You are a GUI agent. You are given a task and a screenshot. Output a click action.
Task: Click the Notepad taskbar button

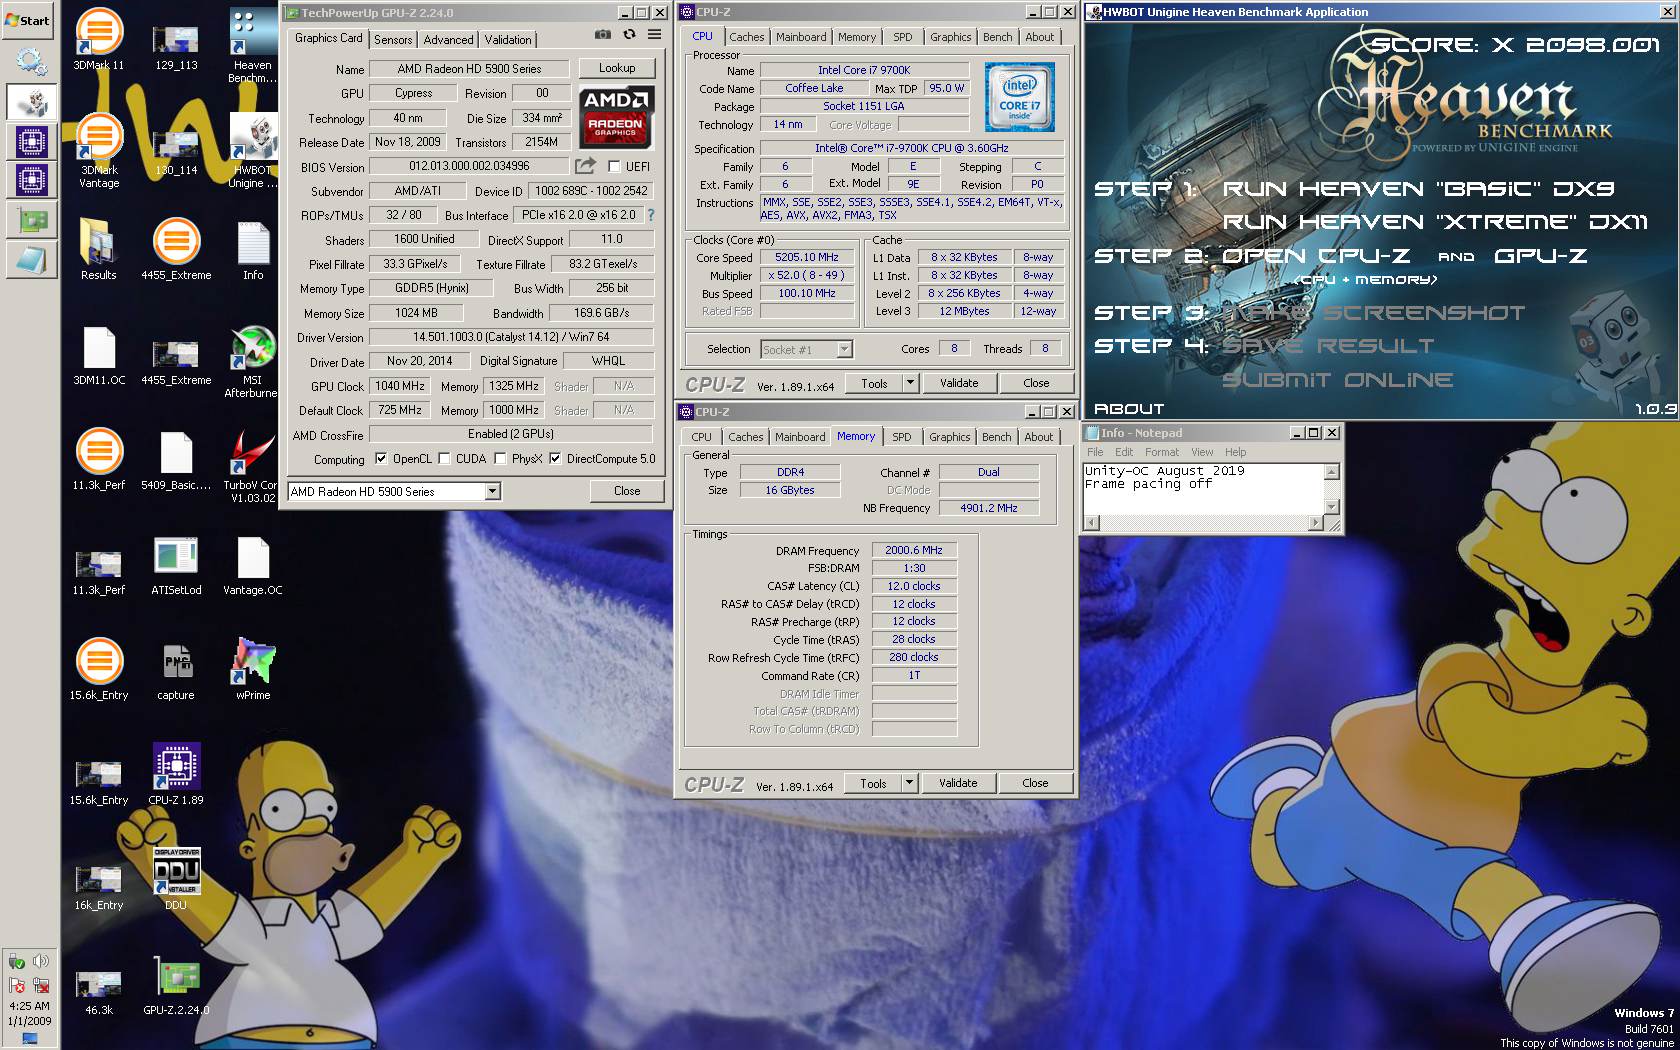(31, 260)
